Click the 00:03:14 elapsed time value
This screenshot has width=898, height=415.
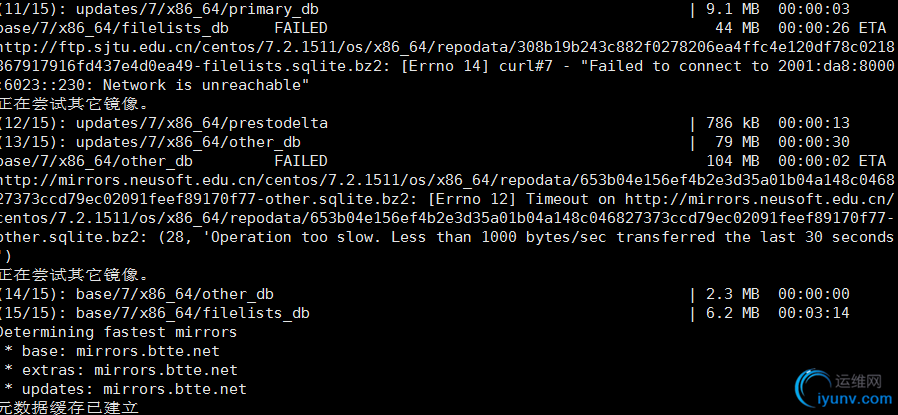(x=814, y=313)
